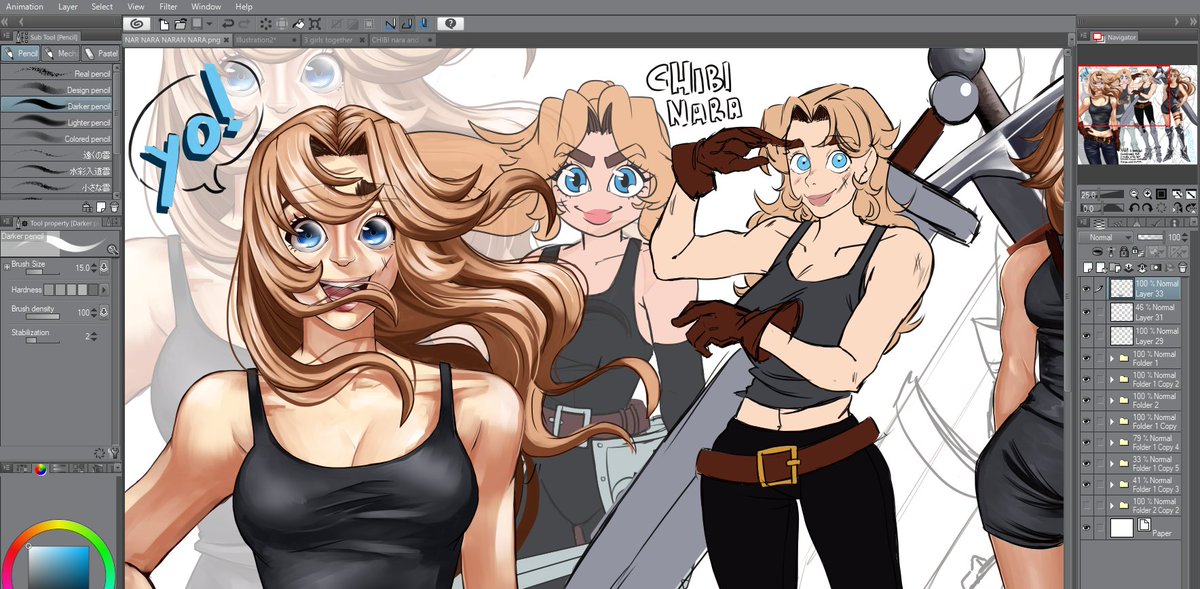Viewport: 1200px width, 589px height.
Task: Choose the Colored pencil brush
Action: coord(57,138)
